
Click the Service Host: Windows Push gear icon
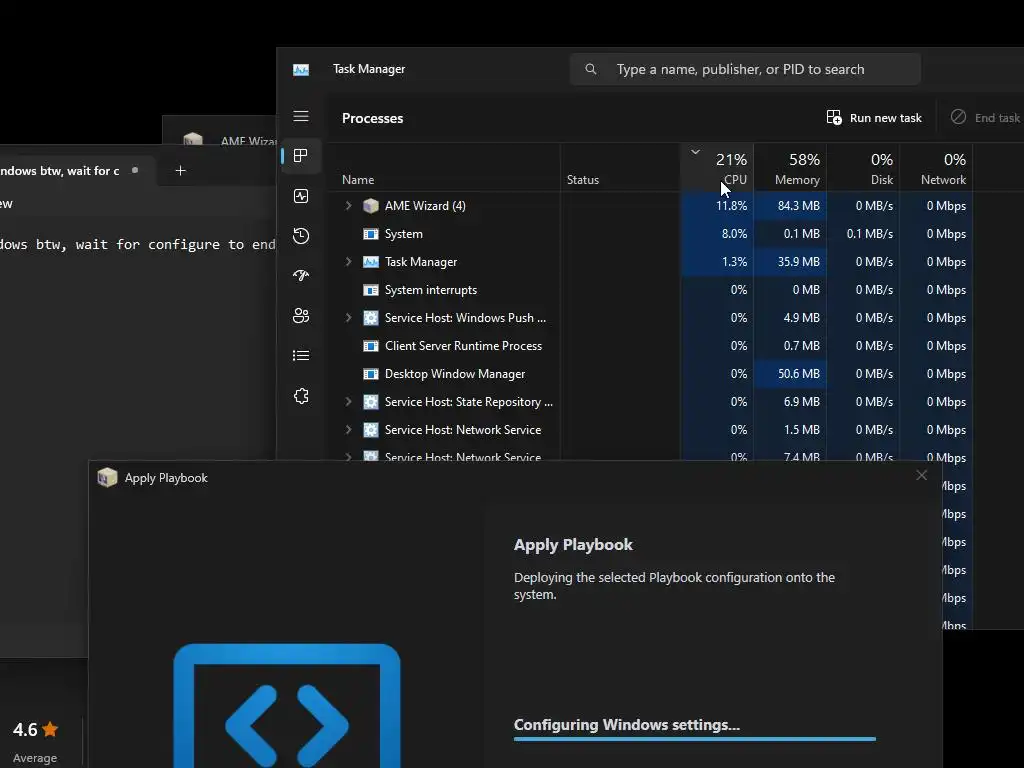370,318
